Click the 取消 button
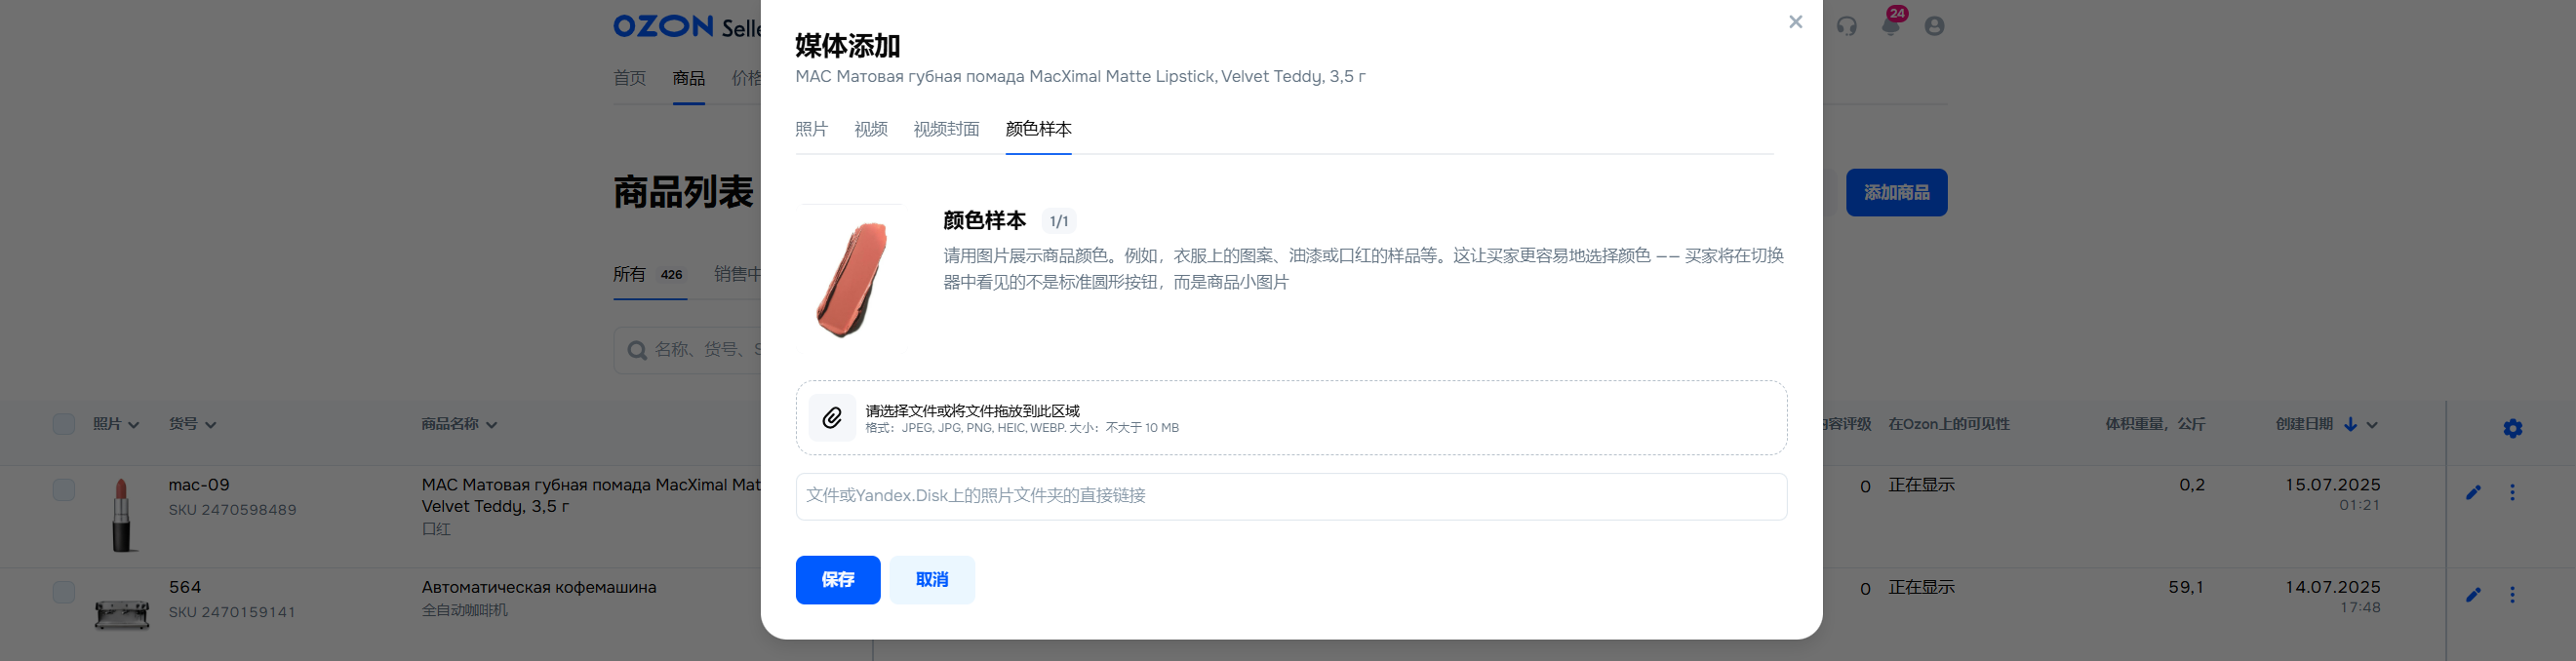The height and width of the screenshot is (661, 2576). coord(932,580)
